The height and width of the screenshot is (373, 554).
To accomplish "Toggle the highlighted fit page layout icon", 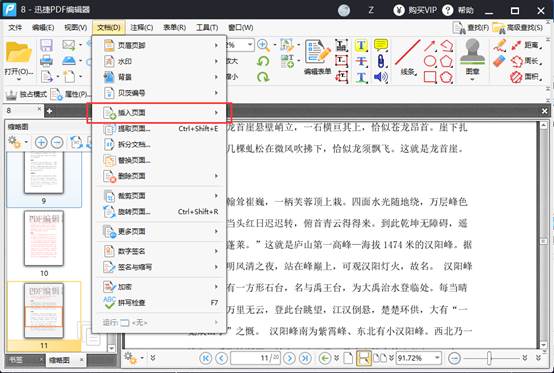I will tap(364, 358).
